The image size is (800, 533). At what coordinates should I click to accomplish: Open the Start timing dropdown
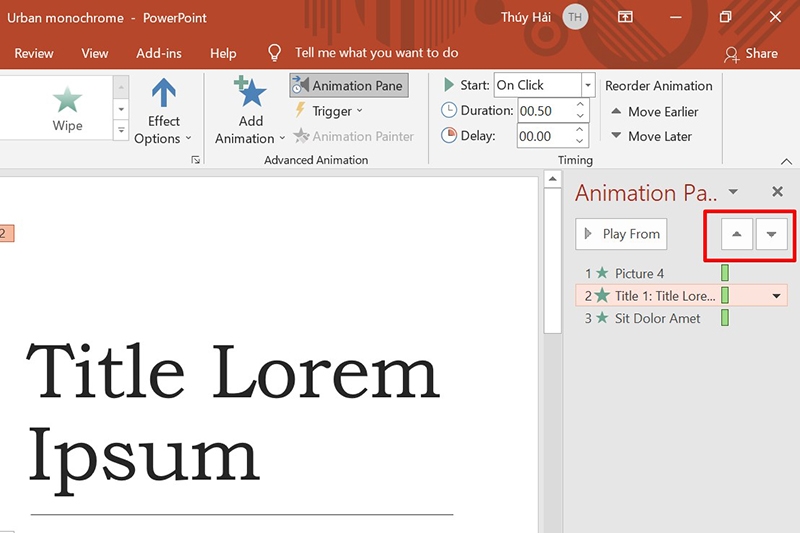tap(587, 86)
